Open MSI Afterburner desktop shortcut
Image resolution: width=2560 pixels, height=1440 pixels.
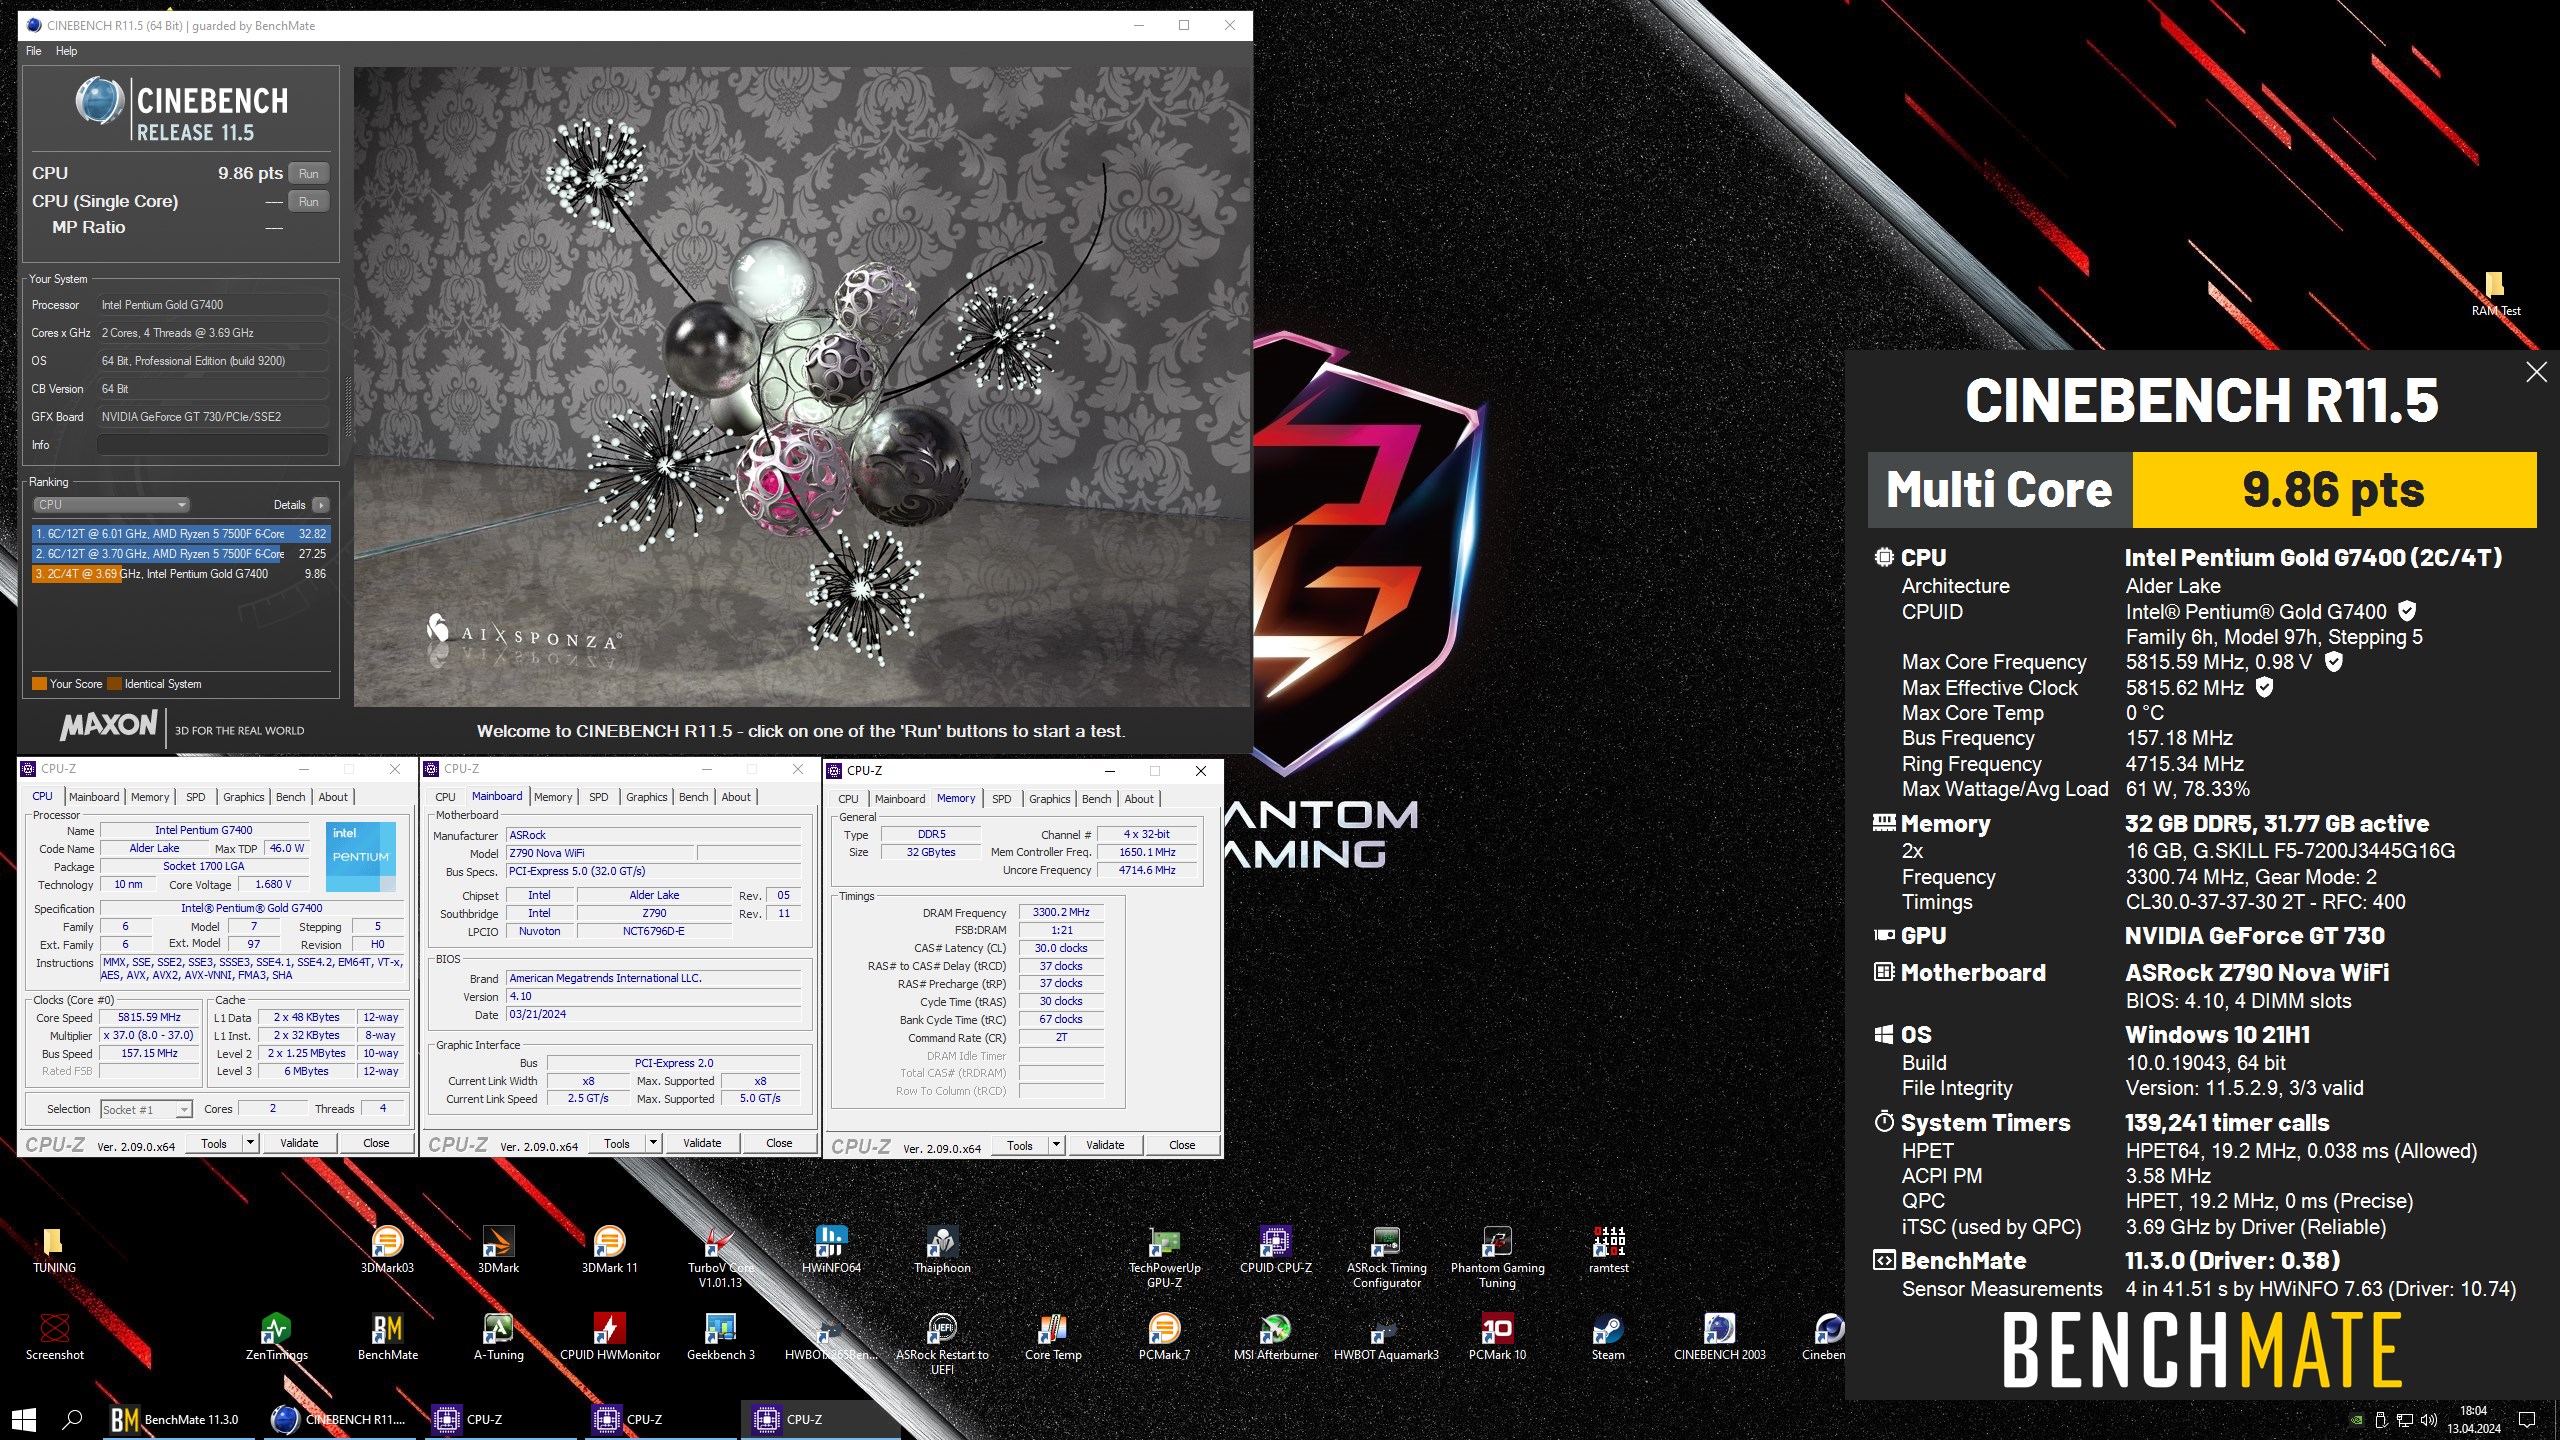pyautogui.click(x=1275, y=1336)
